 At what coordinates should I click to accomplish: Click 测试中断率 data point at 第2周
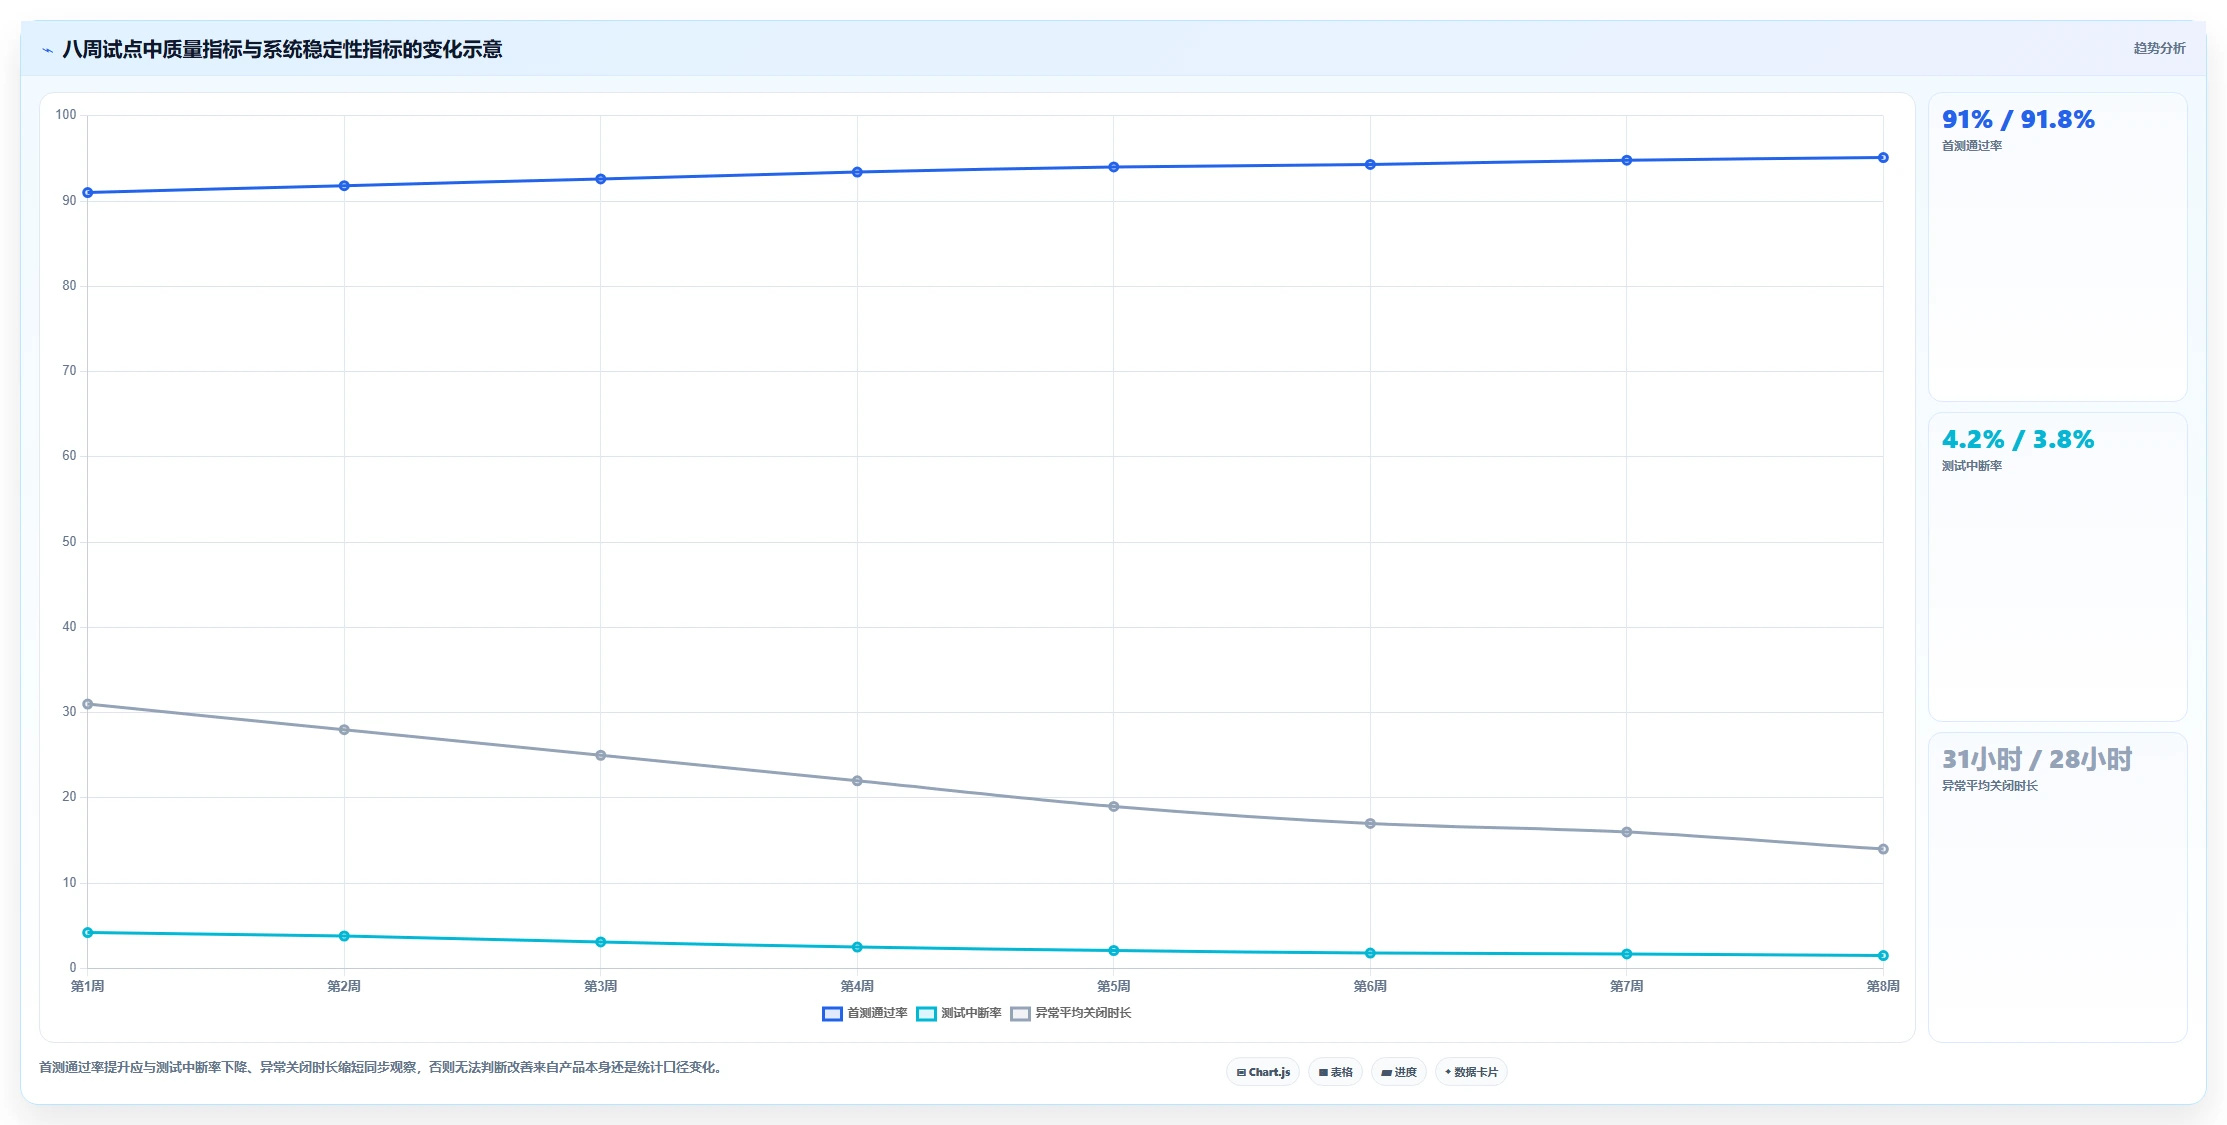[x=344, y=936]
